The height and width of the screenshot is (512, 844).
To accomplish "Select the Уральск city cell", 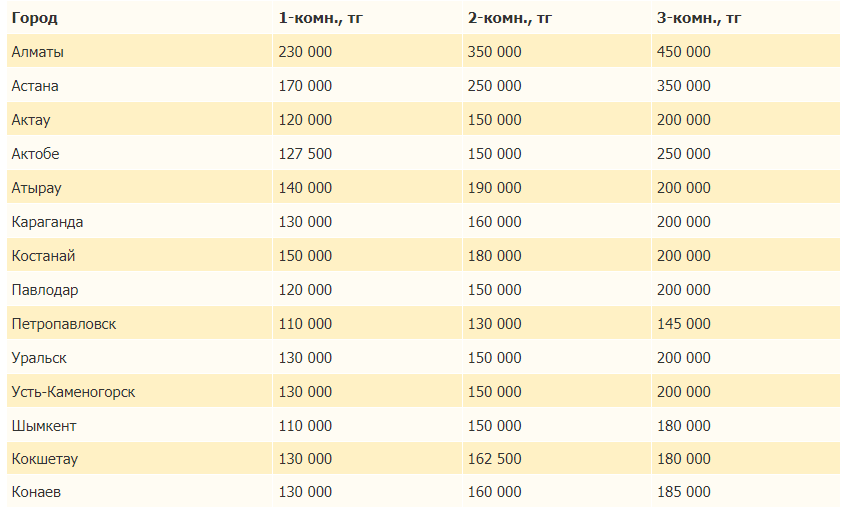I will (39, 358).
